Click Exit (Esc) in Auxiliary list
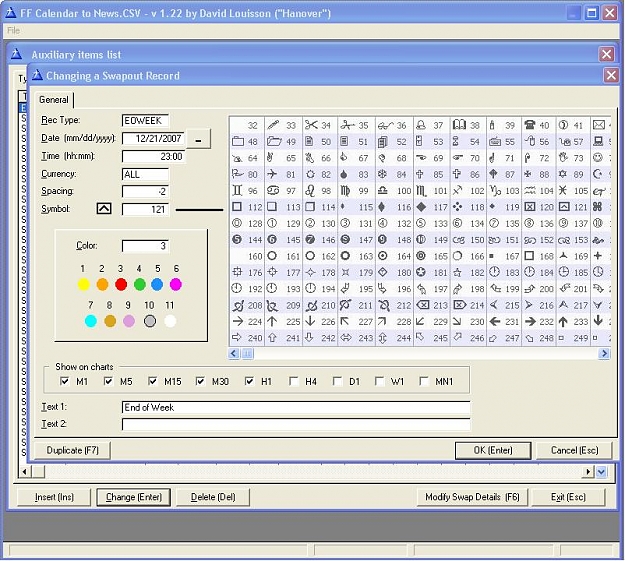The width and height of the screenshot is (625, 561). point(568,497)
